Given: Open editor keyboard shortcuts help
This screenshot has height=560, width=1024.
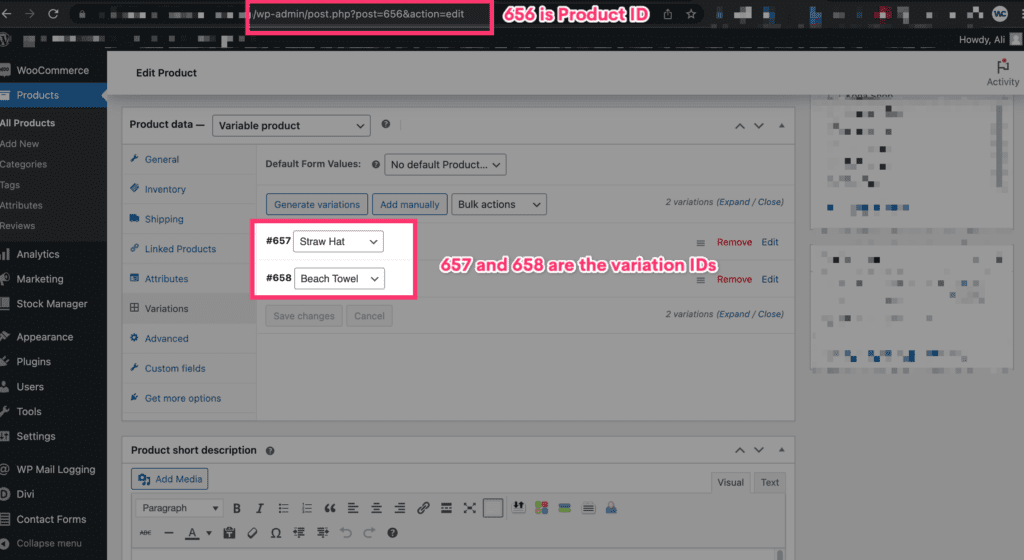Looking at the screenshot, I should click(392, 533).
